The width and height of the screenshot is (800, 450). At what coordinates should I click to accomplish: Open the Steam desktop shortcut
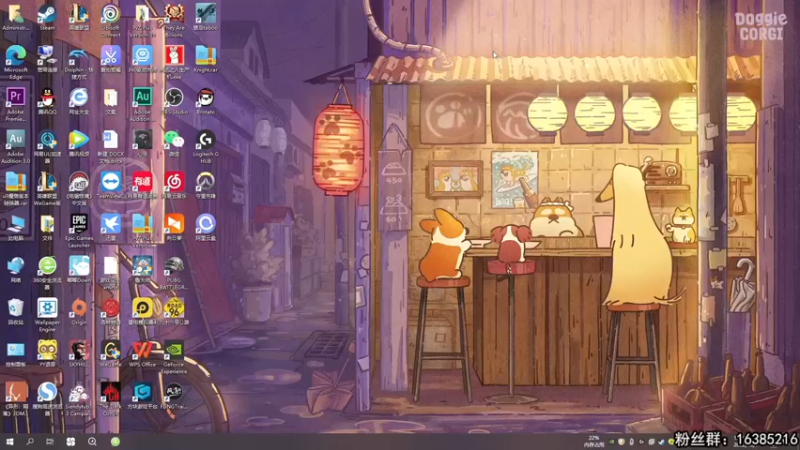47,17
